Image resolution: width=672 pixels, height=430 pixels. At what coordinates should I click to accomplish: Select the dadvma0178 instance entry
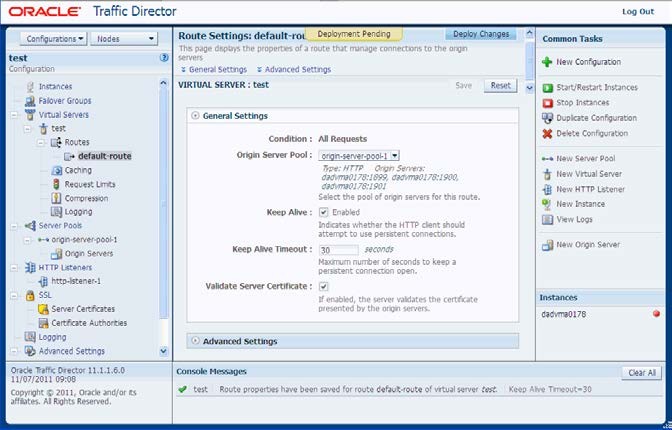564,314
